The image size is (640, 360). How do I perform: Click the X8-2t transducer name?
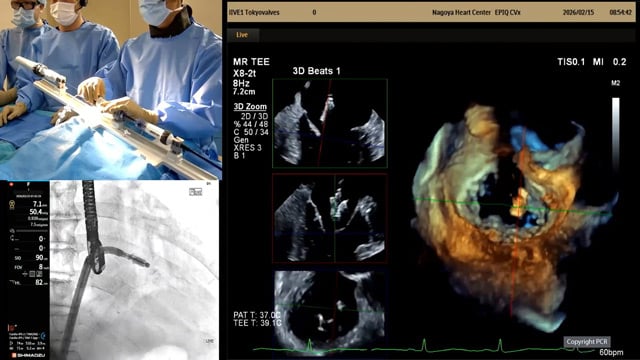point(244,73)
